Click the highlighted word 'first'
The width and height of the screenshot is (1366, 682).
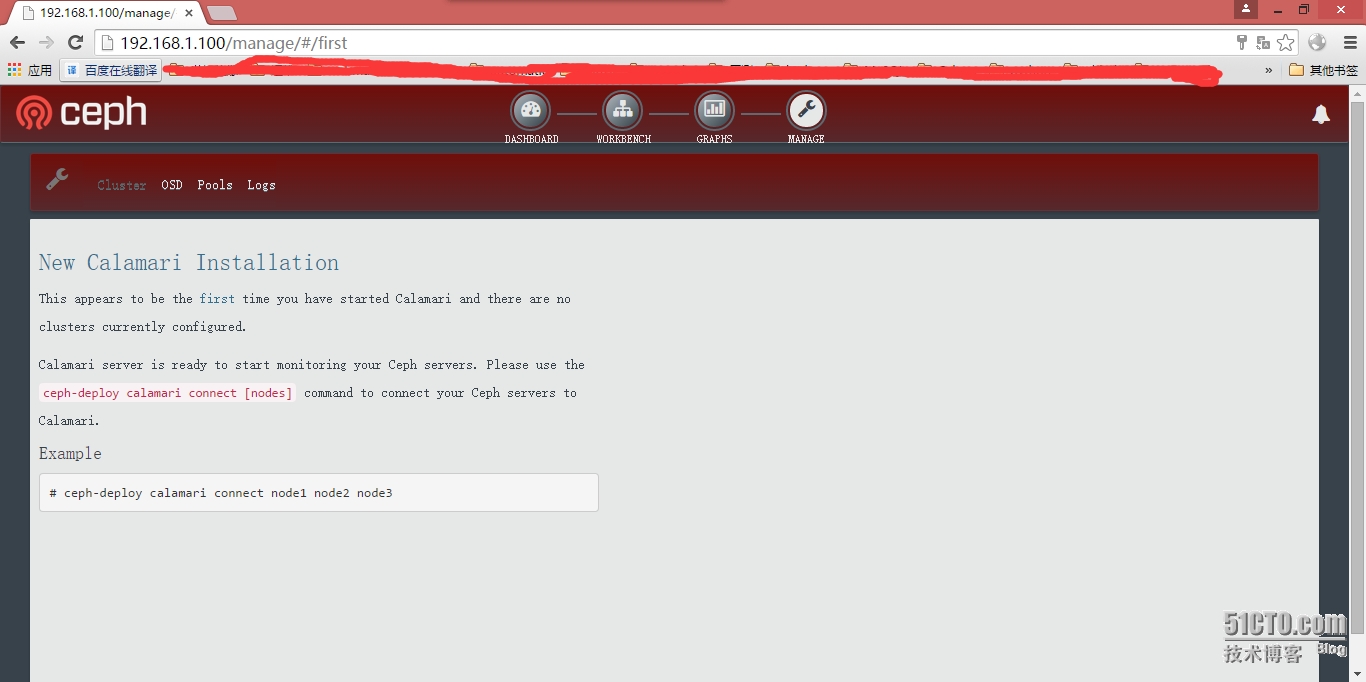coord(217,299)
